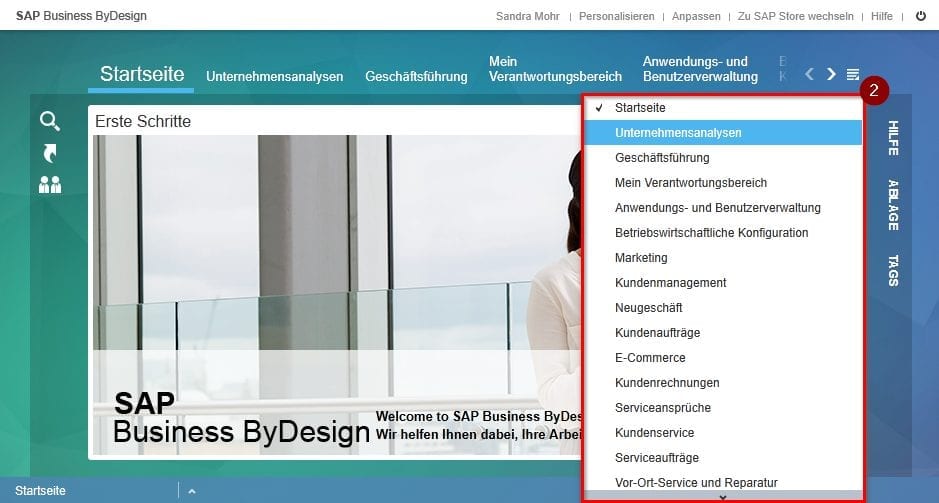Choose Geschäftsführung in the dropdown list
Viewport: 939px width, 503px height.
723,157
